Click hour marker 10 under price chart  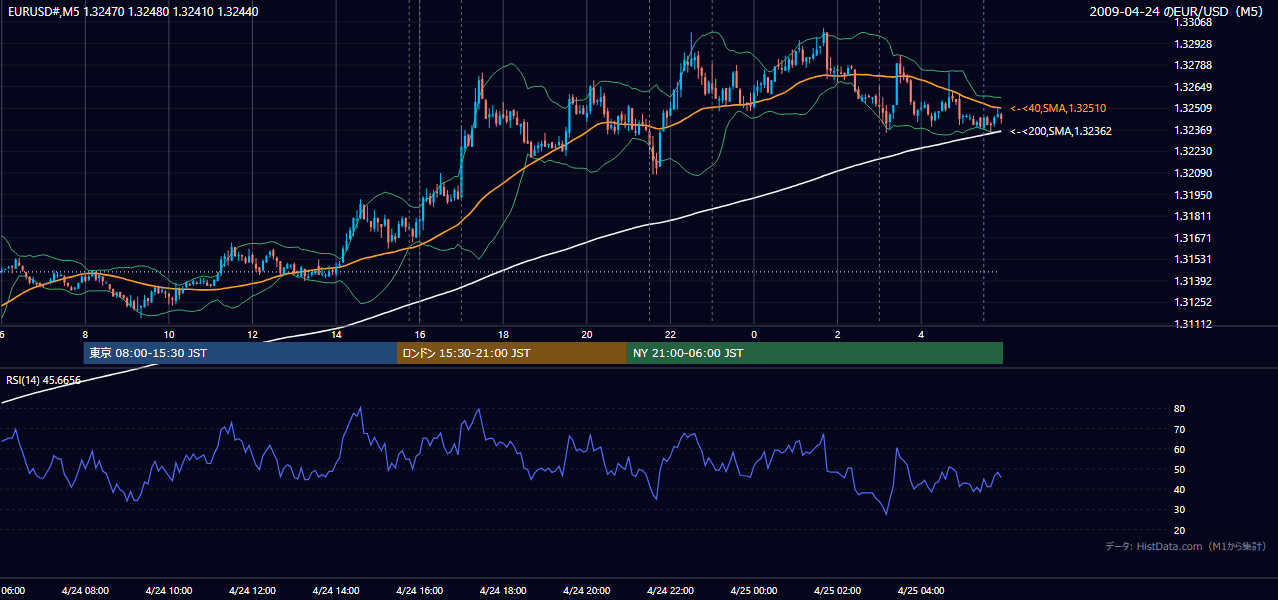pos(169,335)
